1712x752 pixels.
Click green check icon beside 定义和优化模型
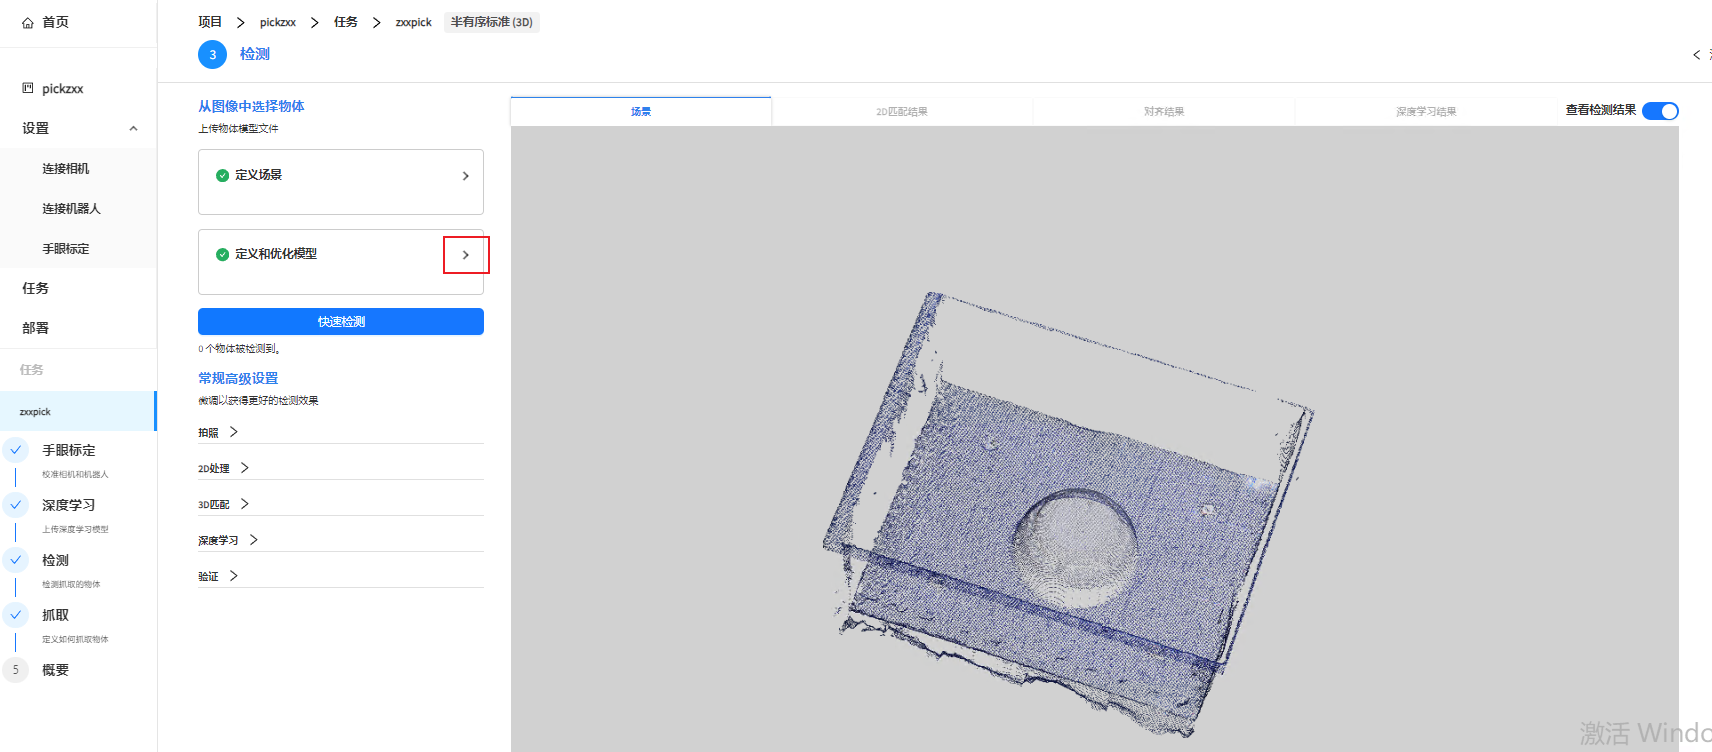pos(222,254)
